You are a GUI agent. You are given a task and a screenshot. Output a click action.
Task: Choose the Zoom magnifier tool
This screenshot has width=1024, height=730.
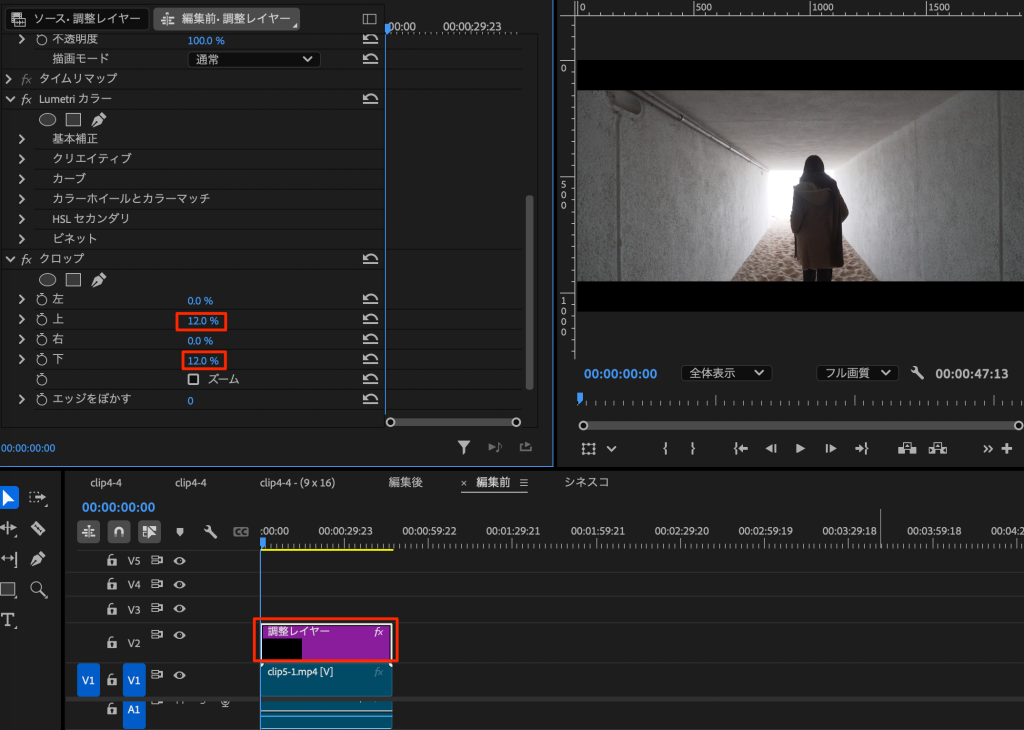pyautogui.click(x=38, y=589)
